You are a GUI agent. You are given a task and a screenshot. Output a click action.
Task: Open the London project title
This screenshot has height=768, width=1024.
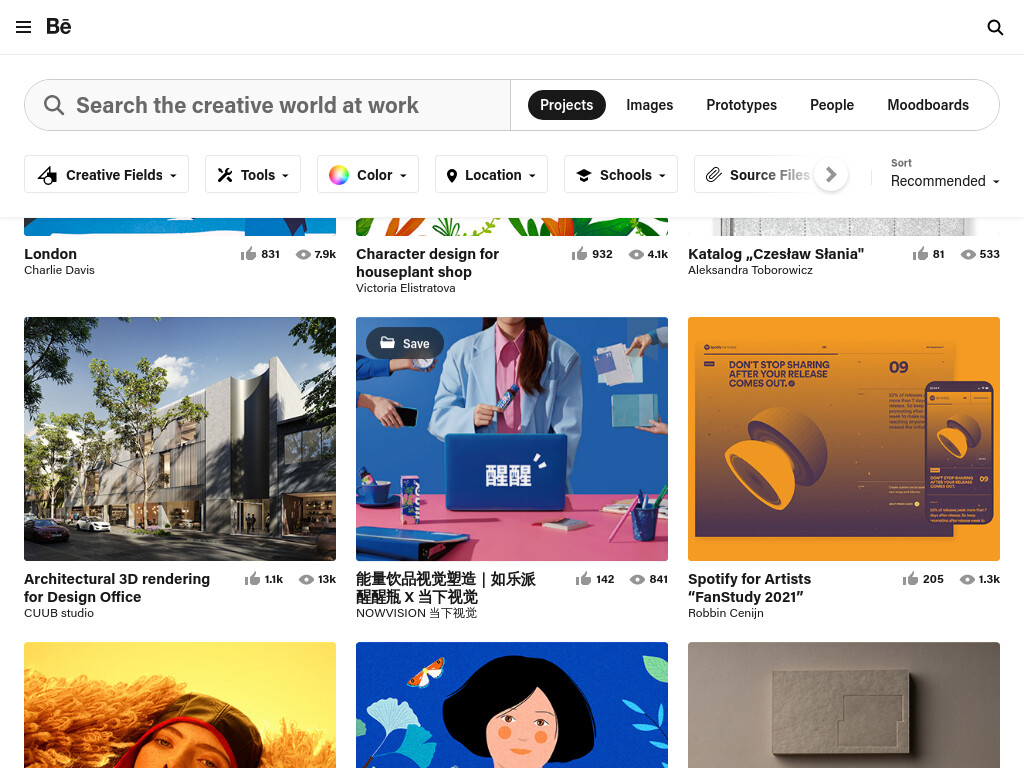(x=50, y=254)
